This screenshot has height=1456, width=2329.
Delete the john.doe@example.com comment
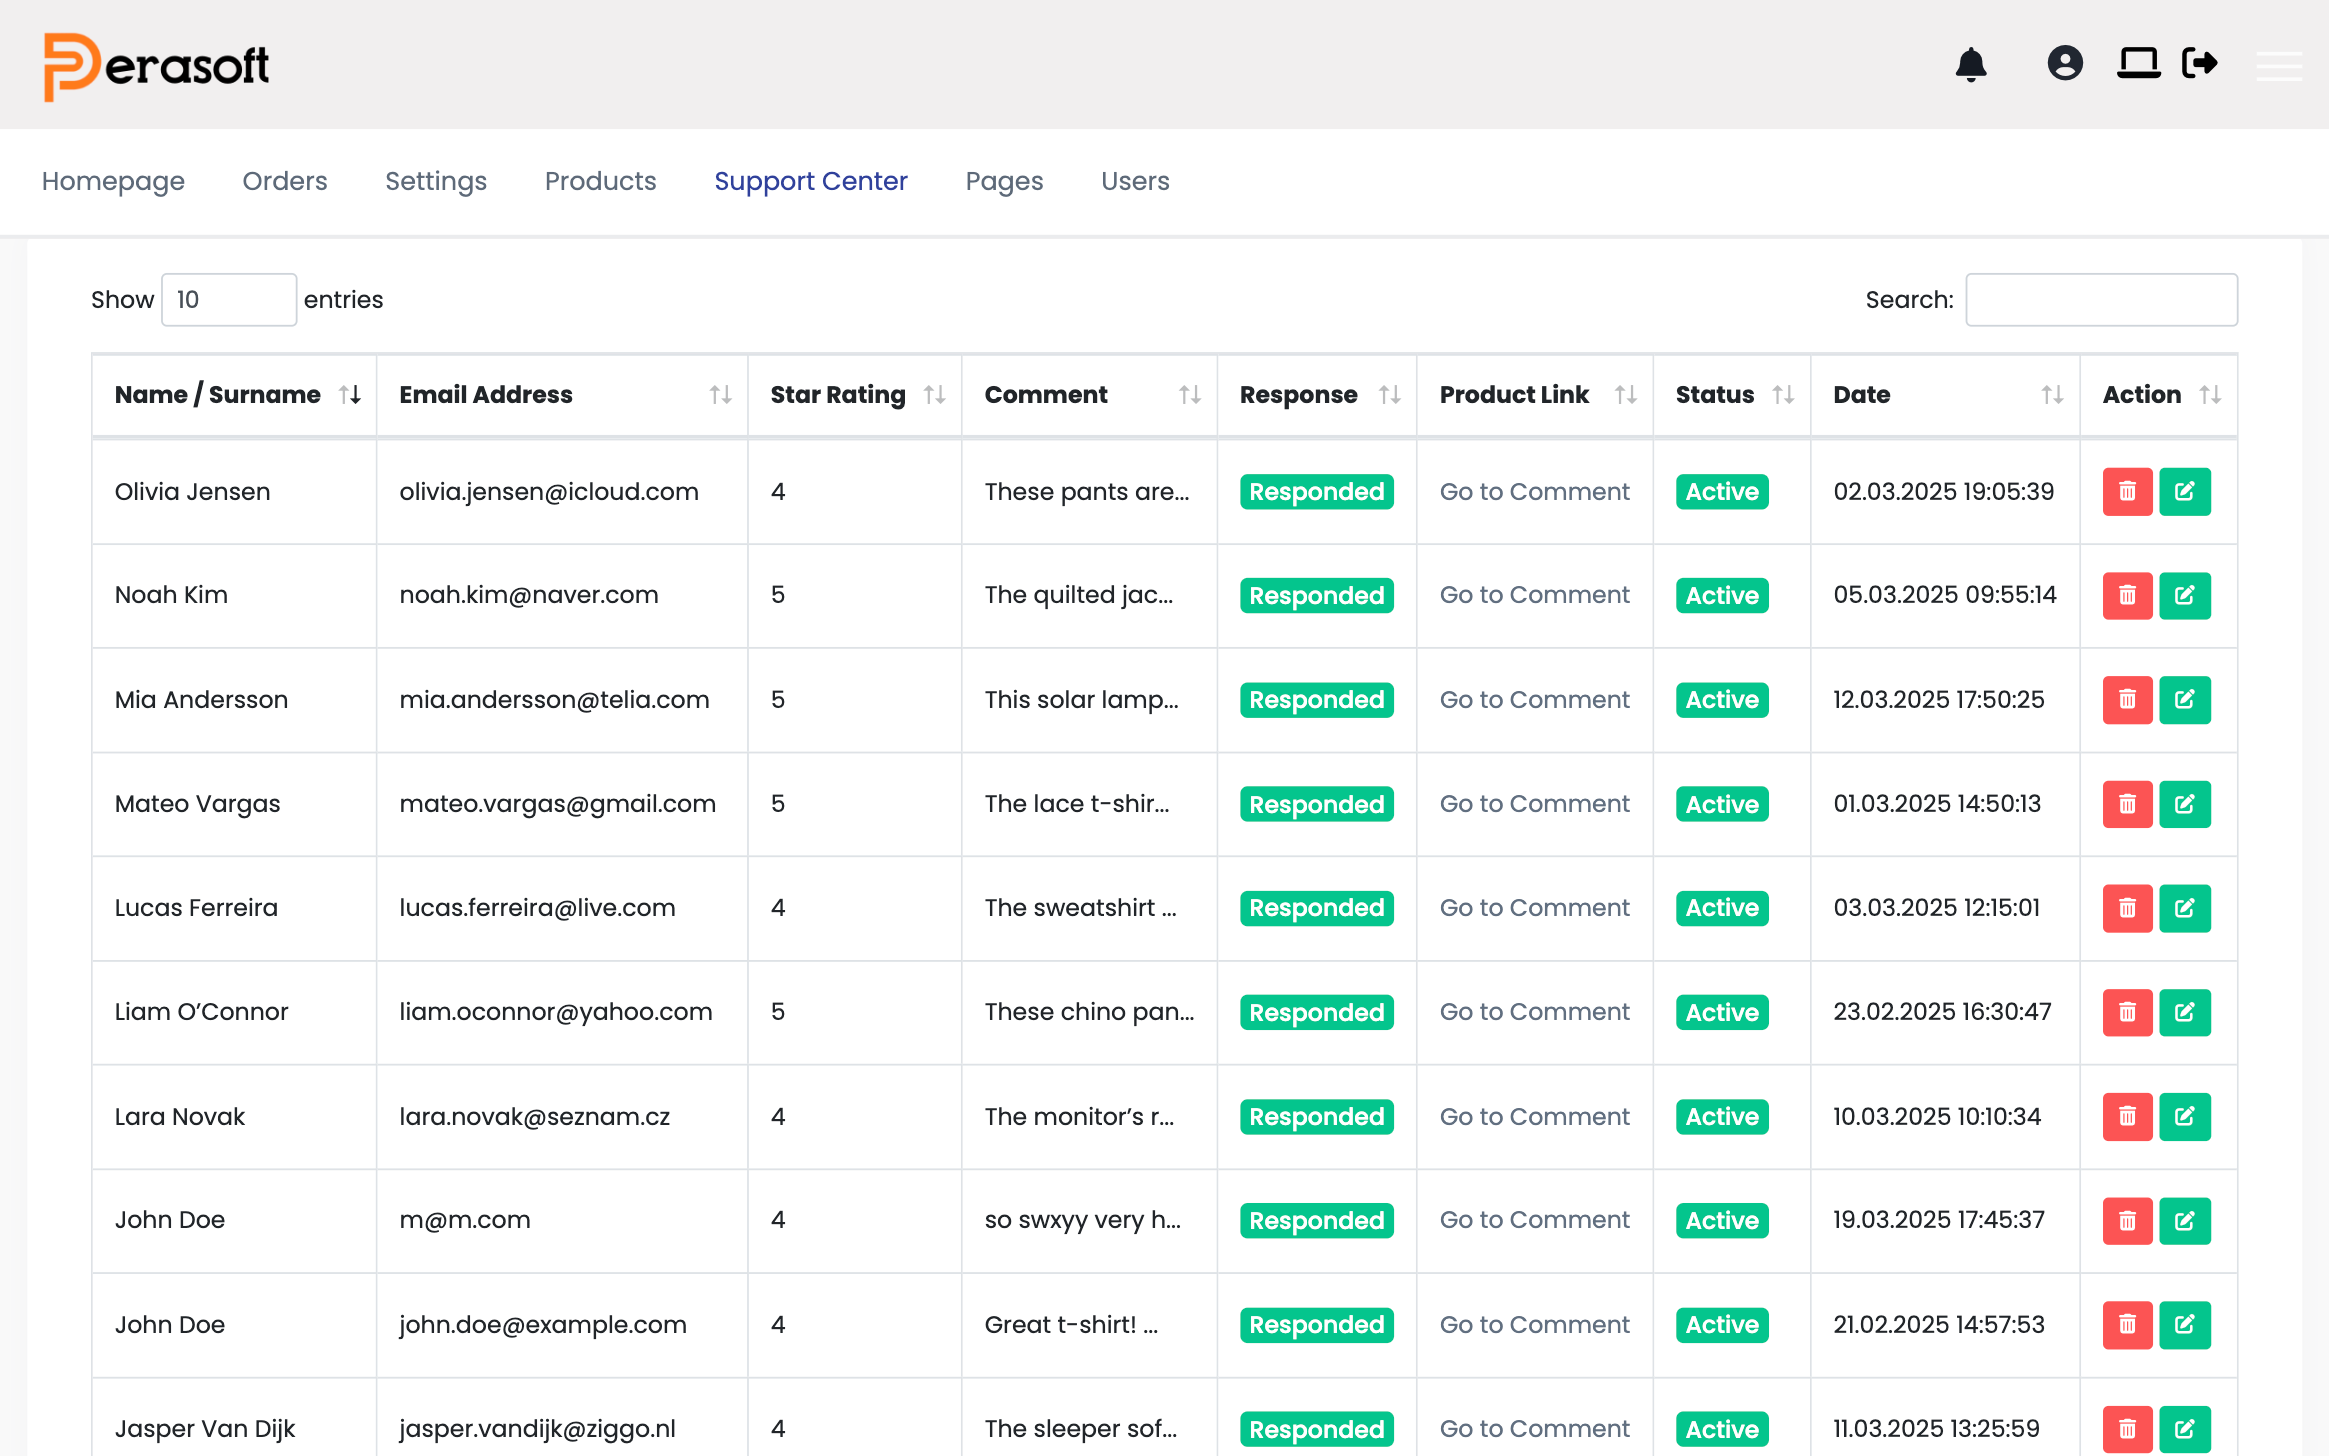pyautogui.click(x=2127, y=1325)
